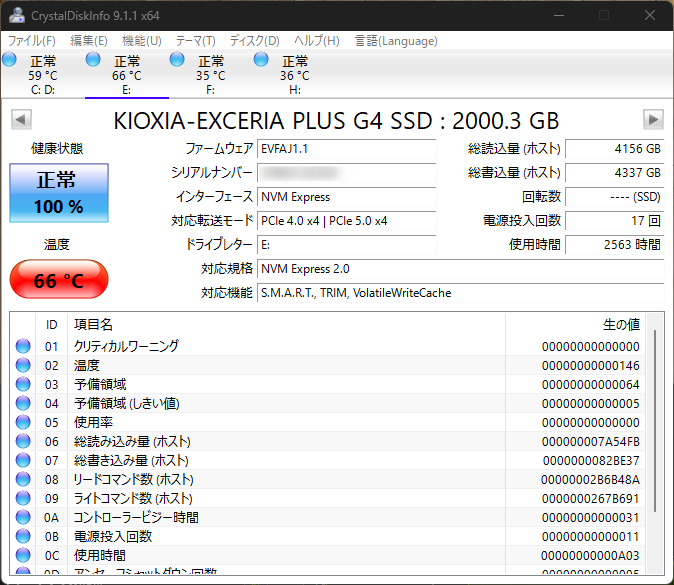674x585 pixels.
Task: Click the power on count 17 回
Action: 615,221
